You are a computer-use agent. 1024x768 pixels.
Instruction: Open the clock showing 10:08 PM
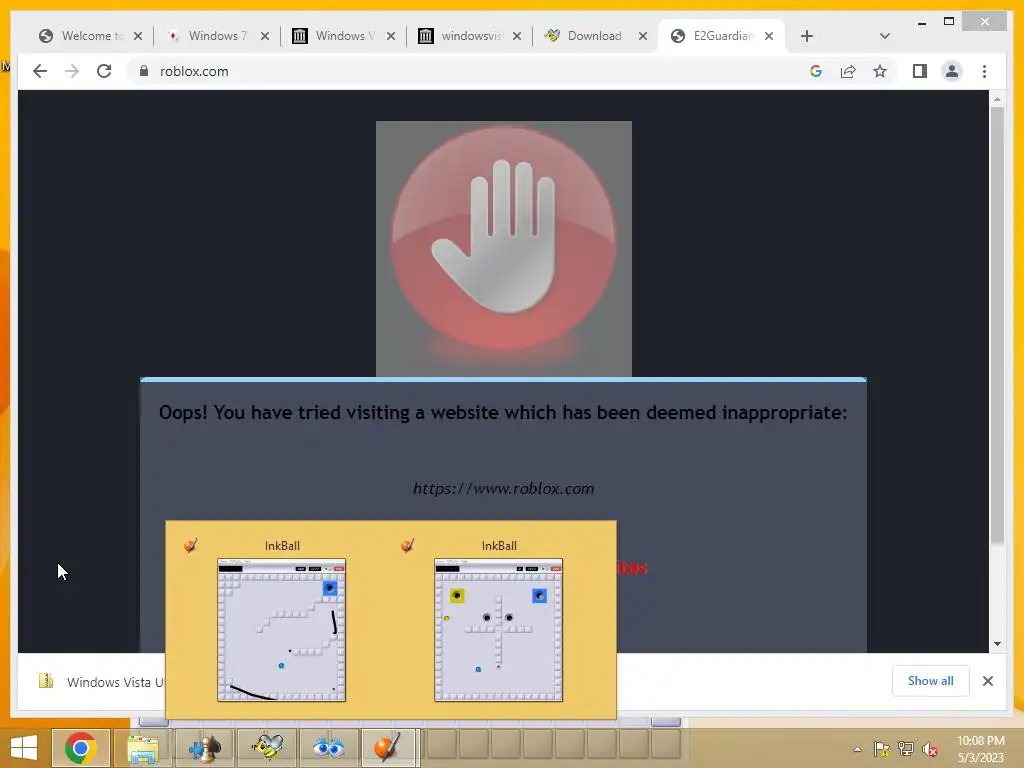point(980,749)
